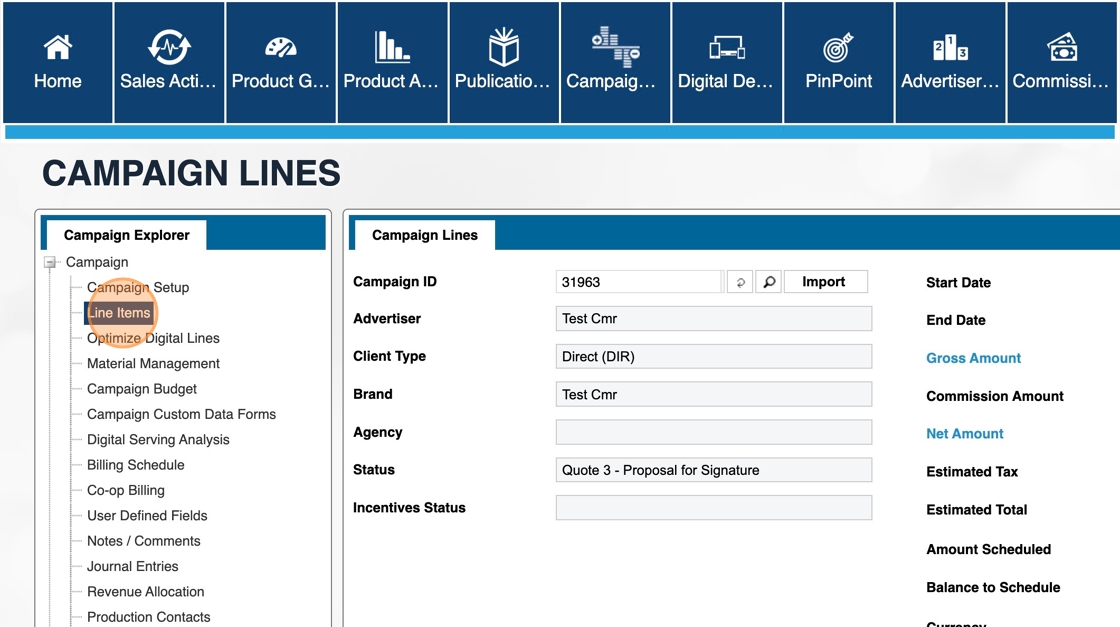Click the Import button
1120x627 pixels.
(826, 281)
